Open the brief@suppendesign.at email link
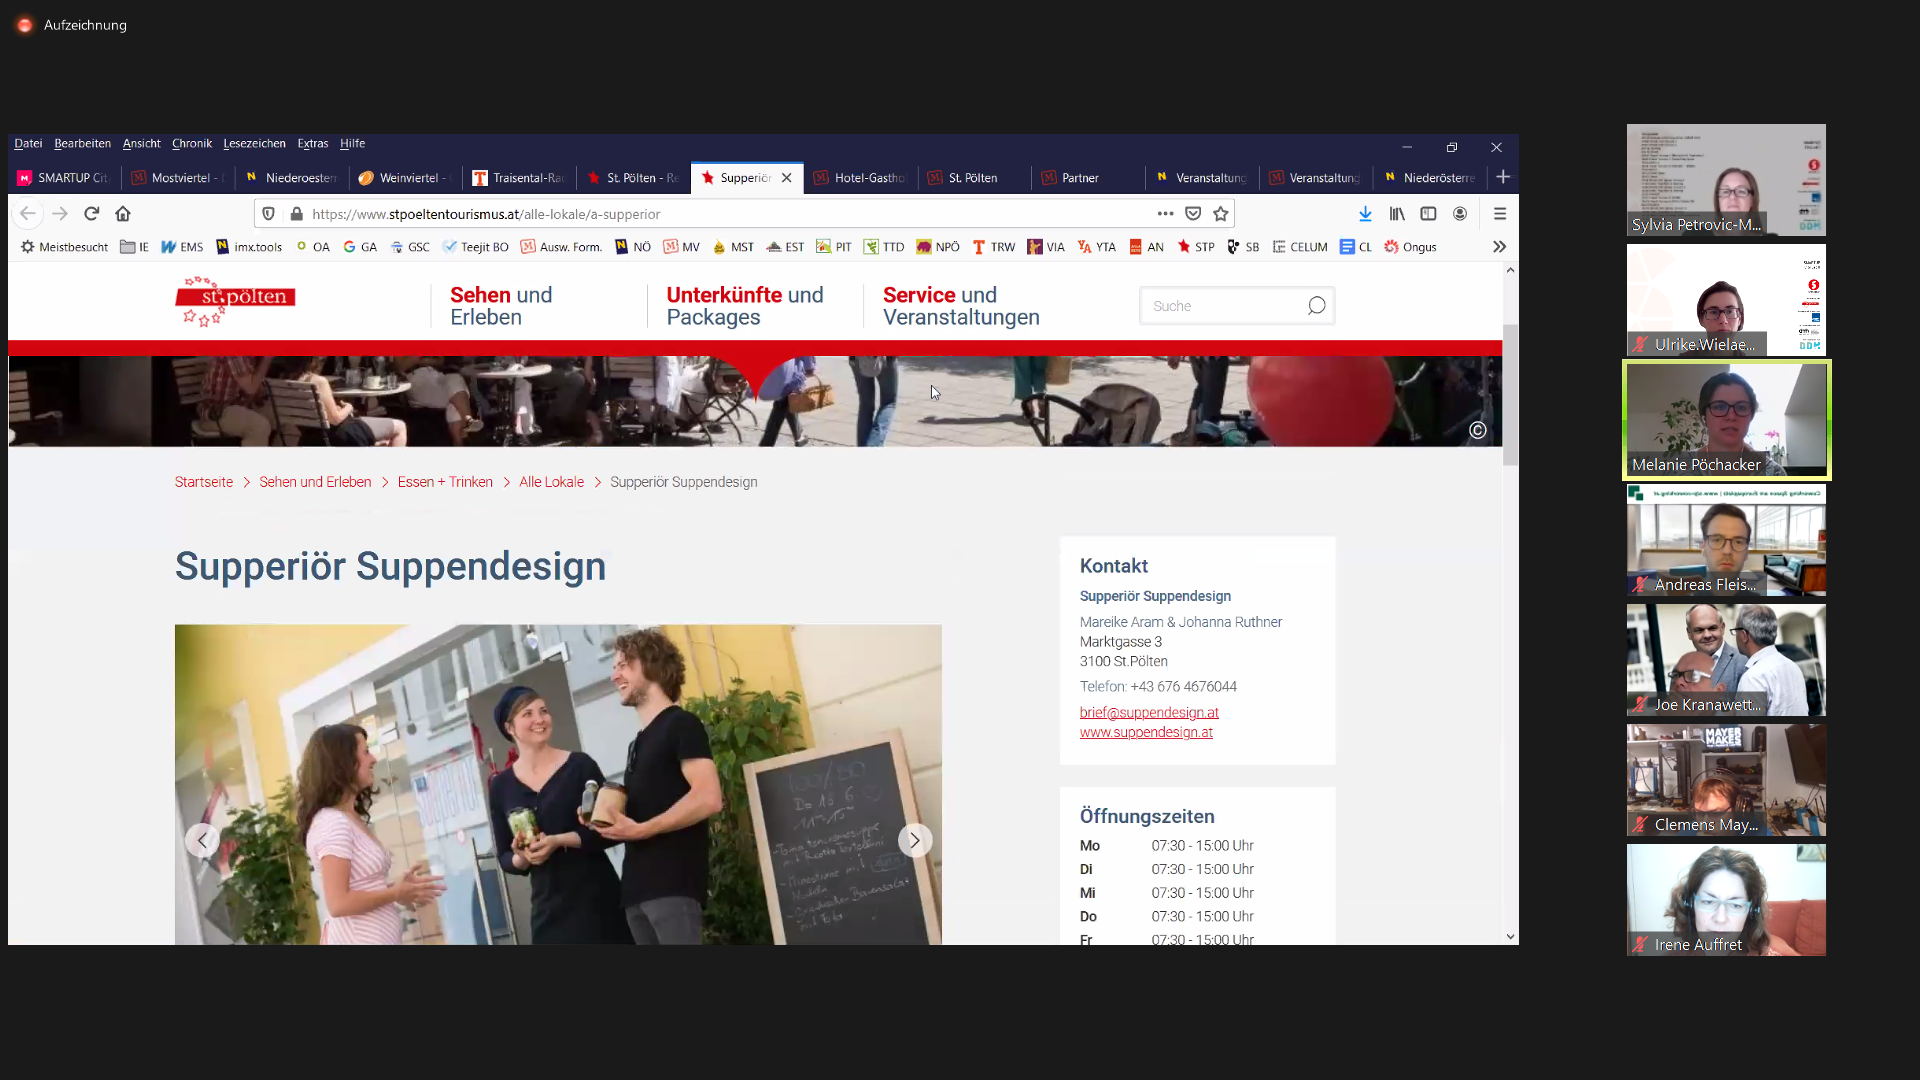1920x1080 pixels. tap(1148, 713)
